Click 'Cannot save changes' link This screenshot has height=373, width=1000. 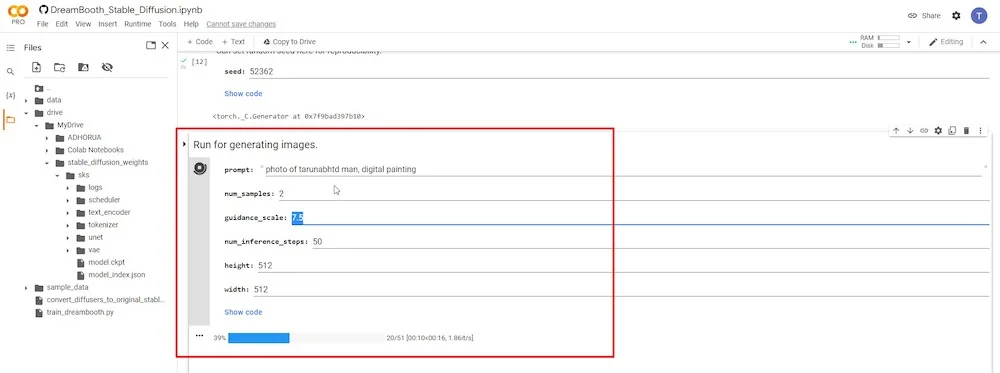pos(241,24)
